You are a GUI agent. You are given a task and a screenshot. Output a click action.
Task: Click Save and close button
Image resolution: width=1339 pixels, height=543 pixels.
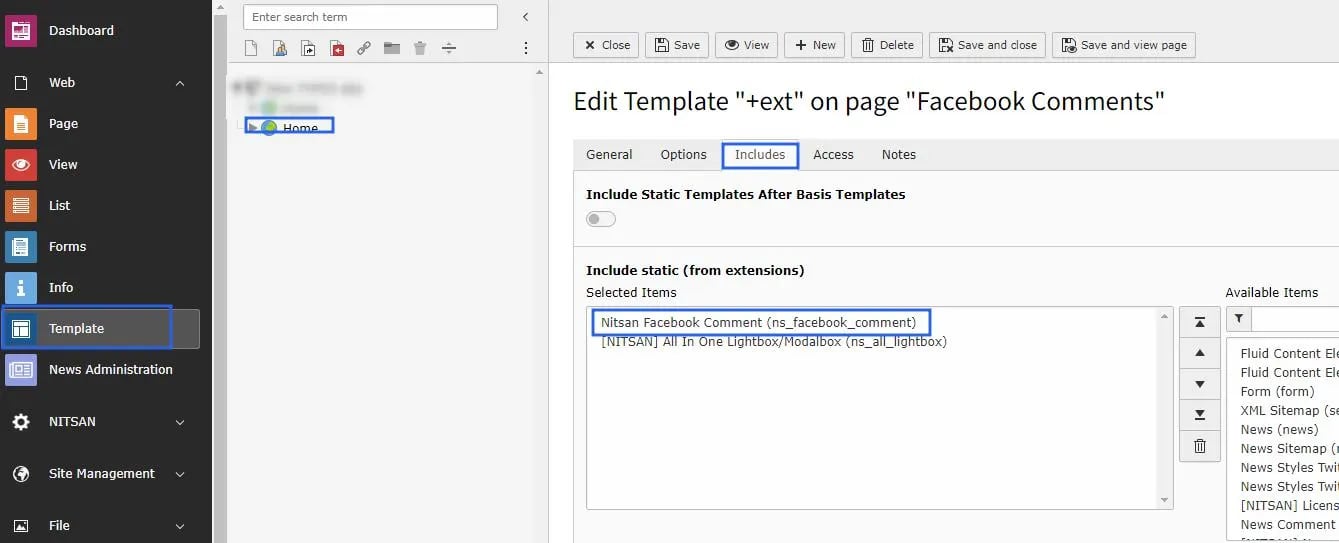(x=987, y=45)
